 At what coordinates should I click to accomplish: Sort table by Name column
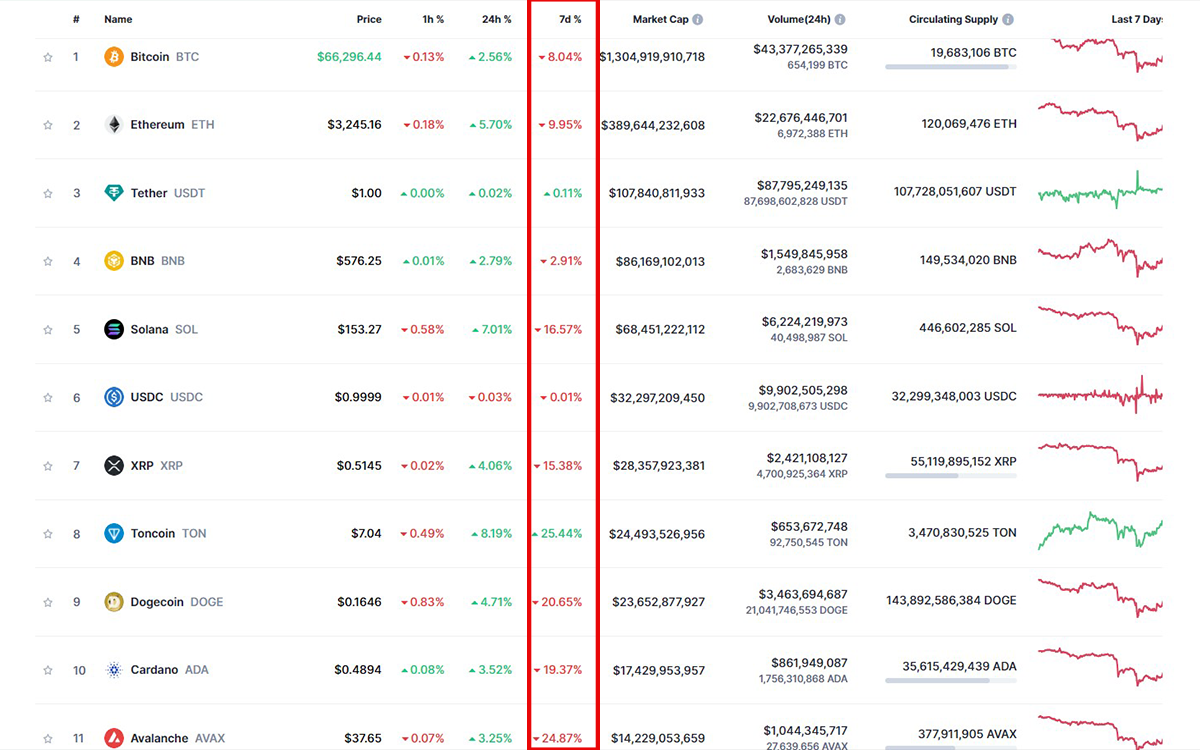pos(118,20)
